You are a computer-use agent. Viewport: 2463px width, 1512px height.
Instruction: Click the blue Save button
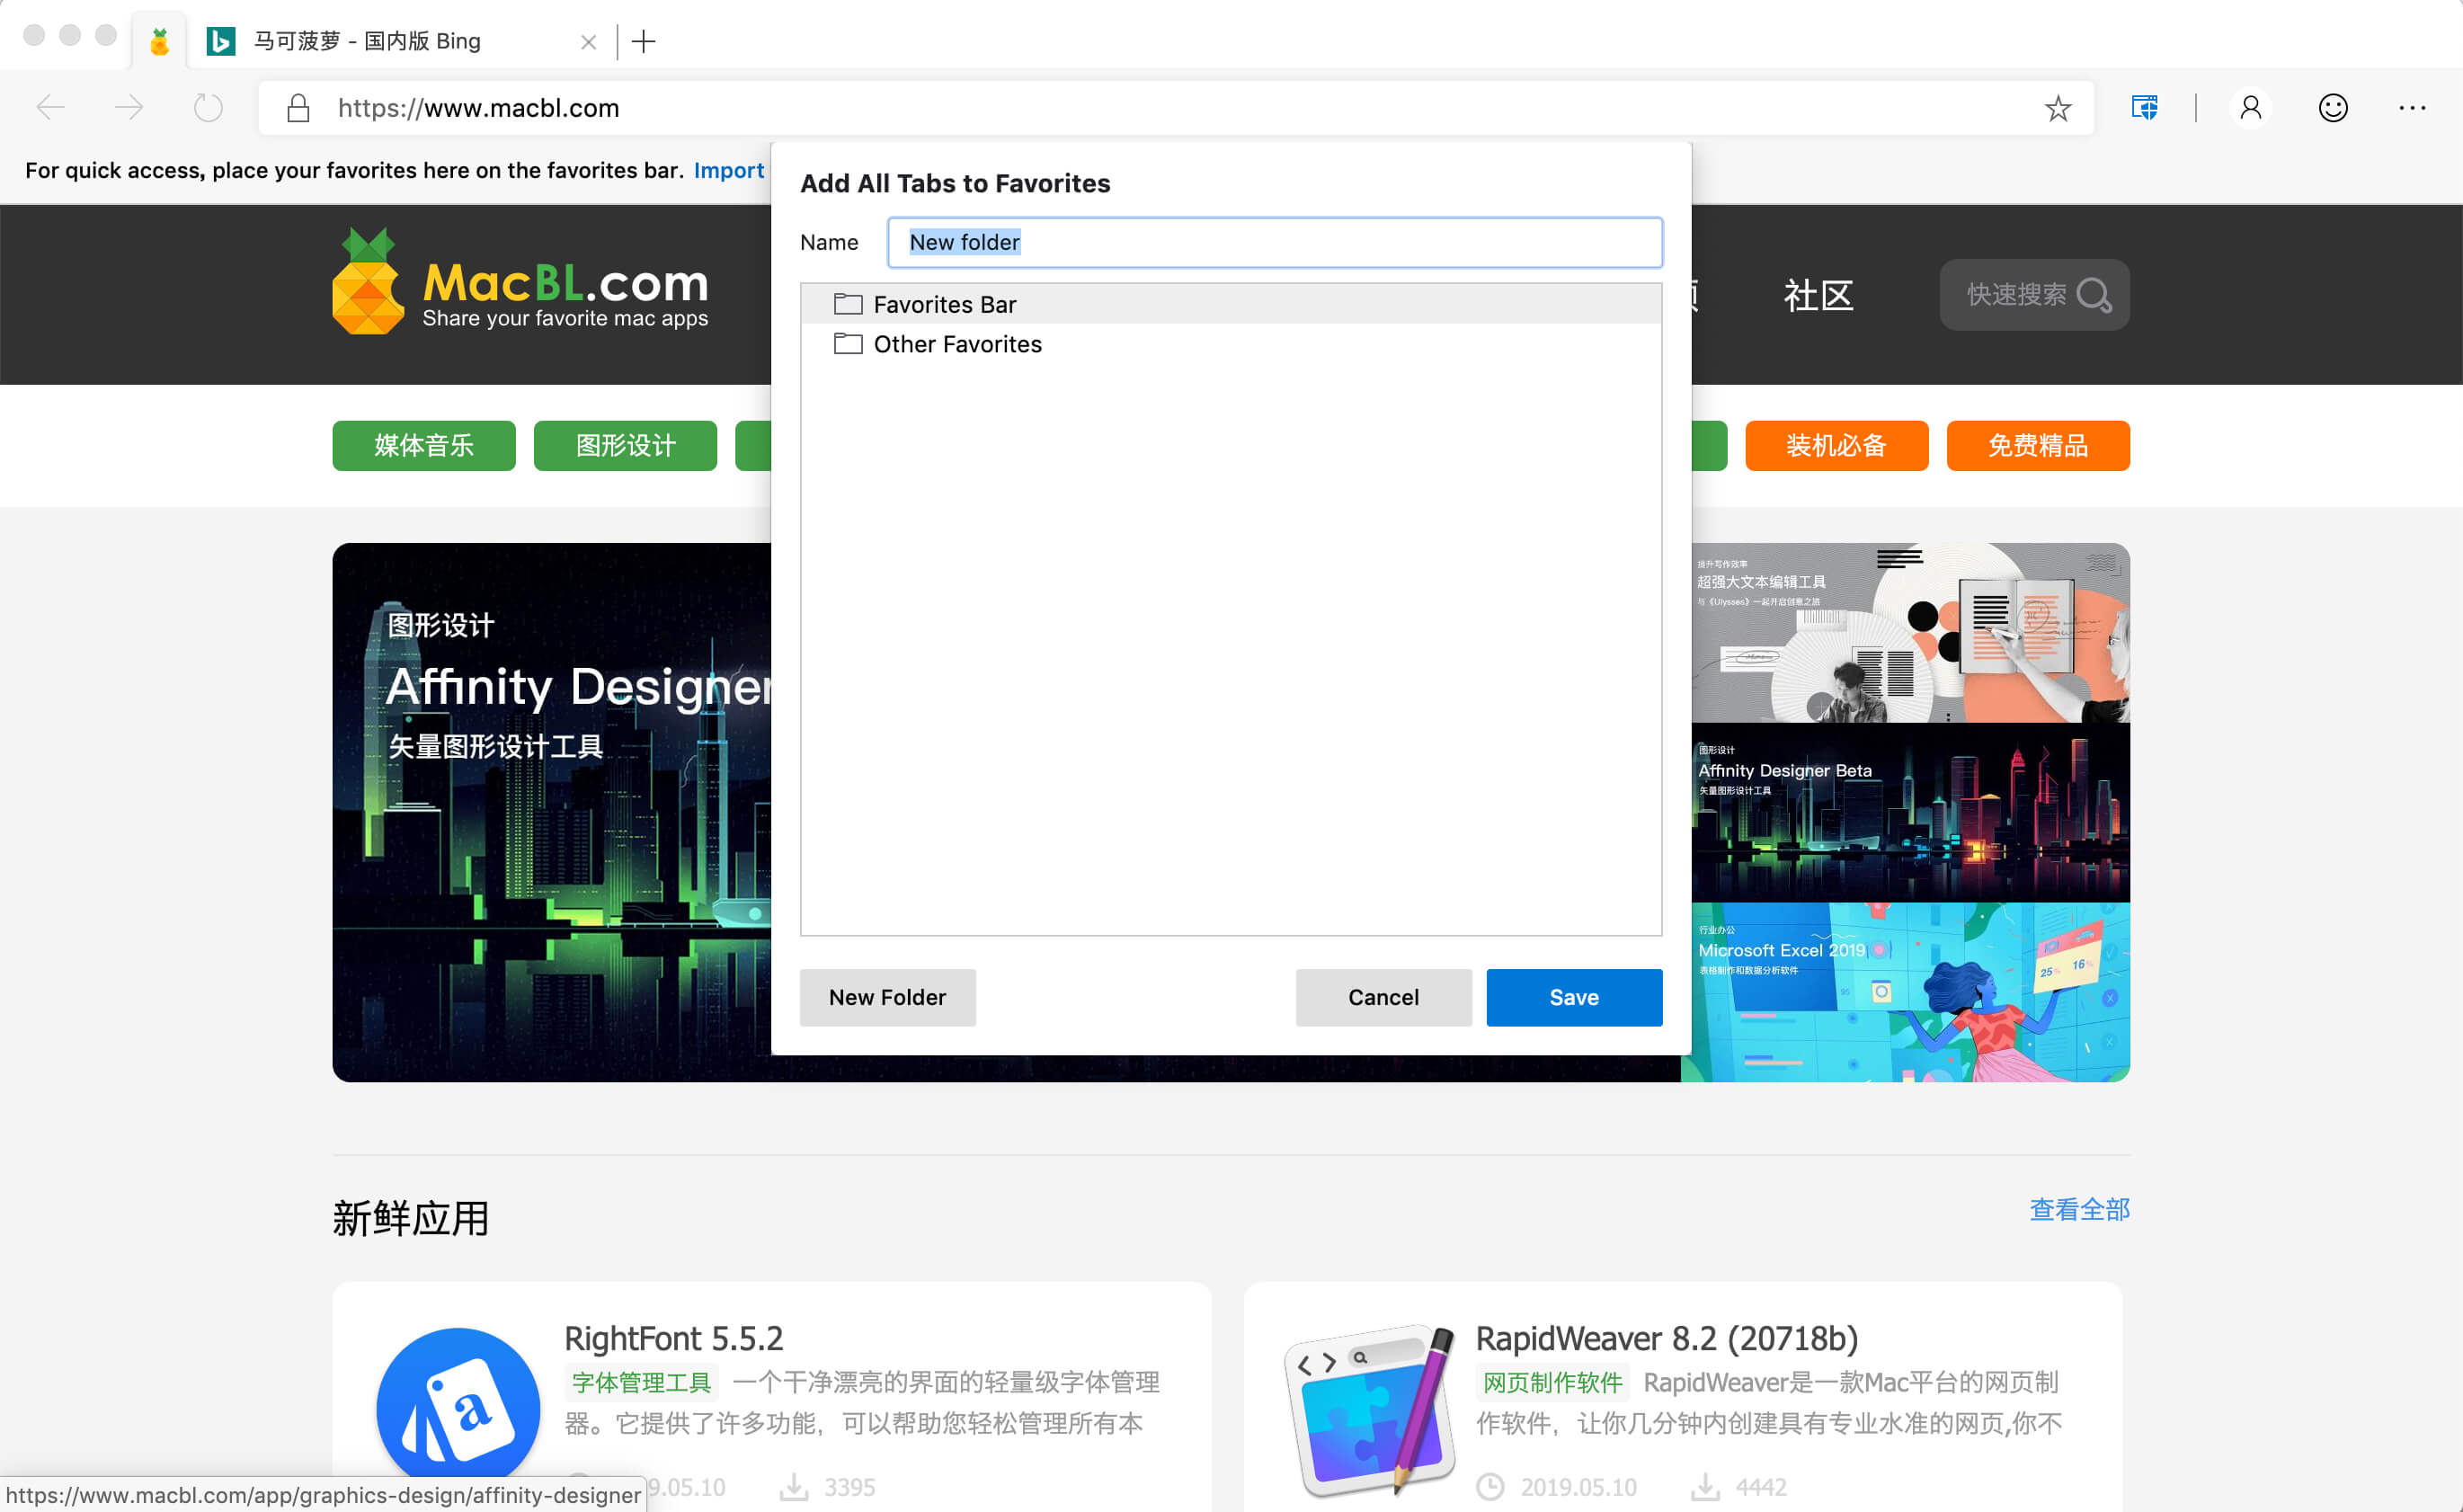click(1574, 997)
